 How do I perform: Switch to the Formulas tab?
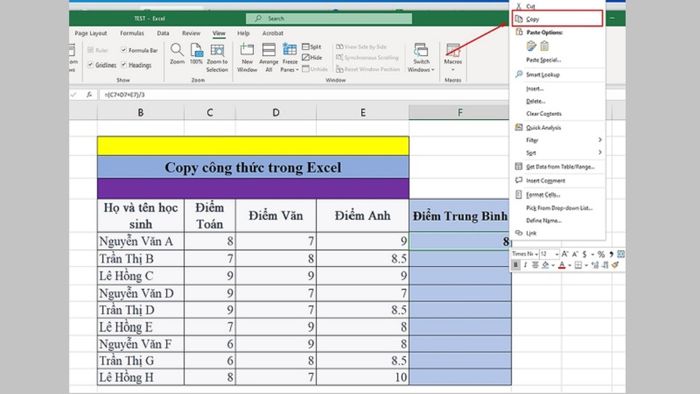tap(132, 33)
